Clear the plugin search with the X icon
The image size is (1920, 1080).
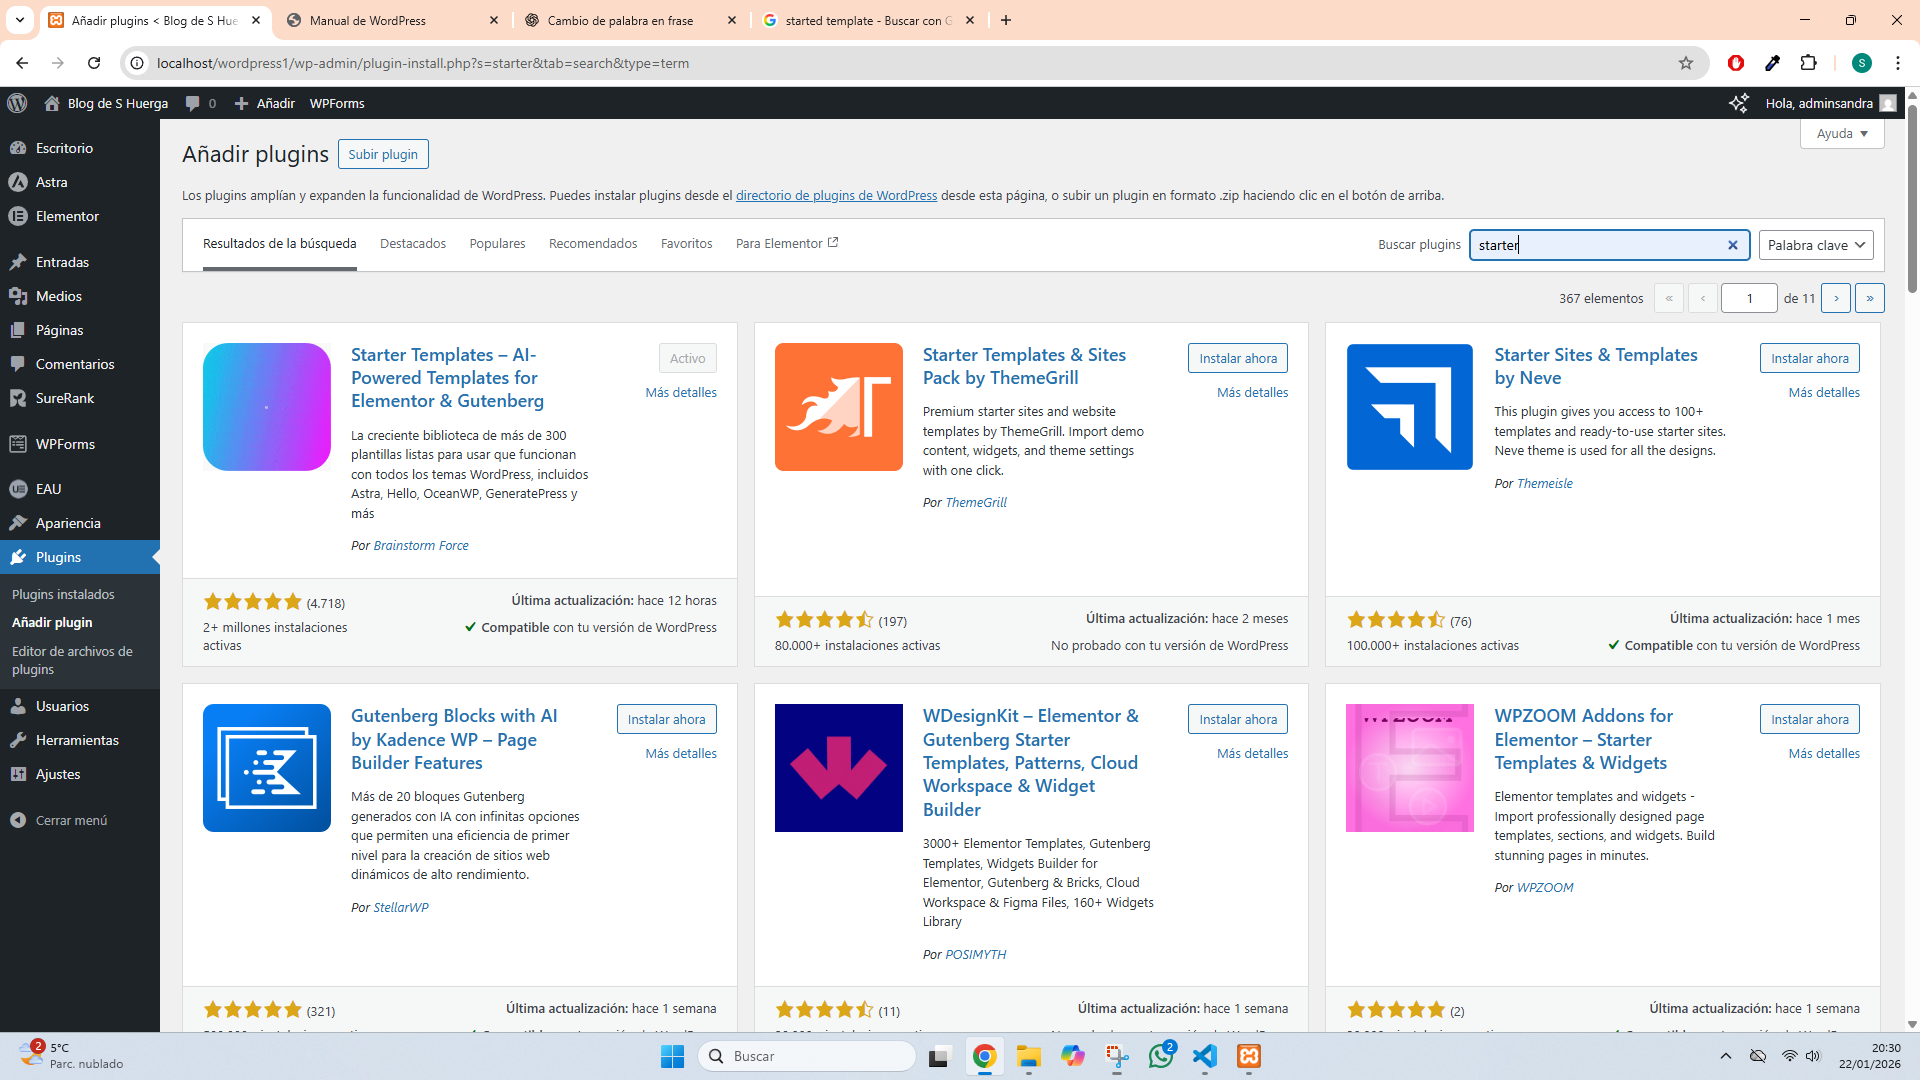(1733, 245)
